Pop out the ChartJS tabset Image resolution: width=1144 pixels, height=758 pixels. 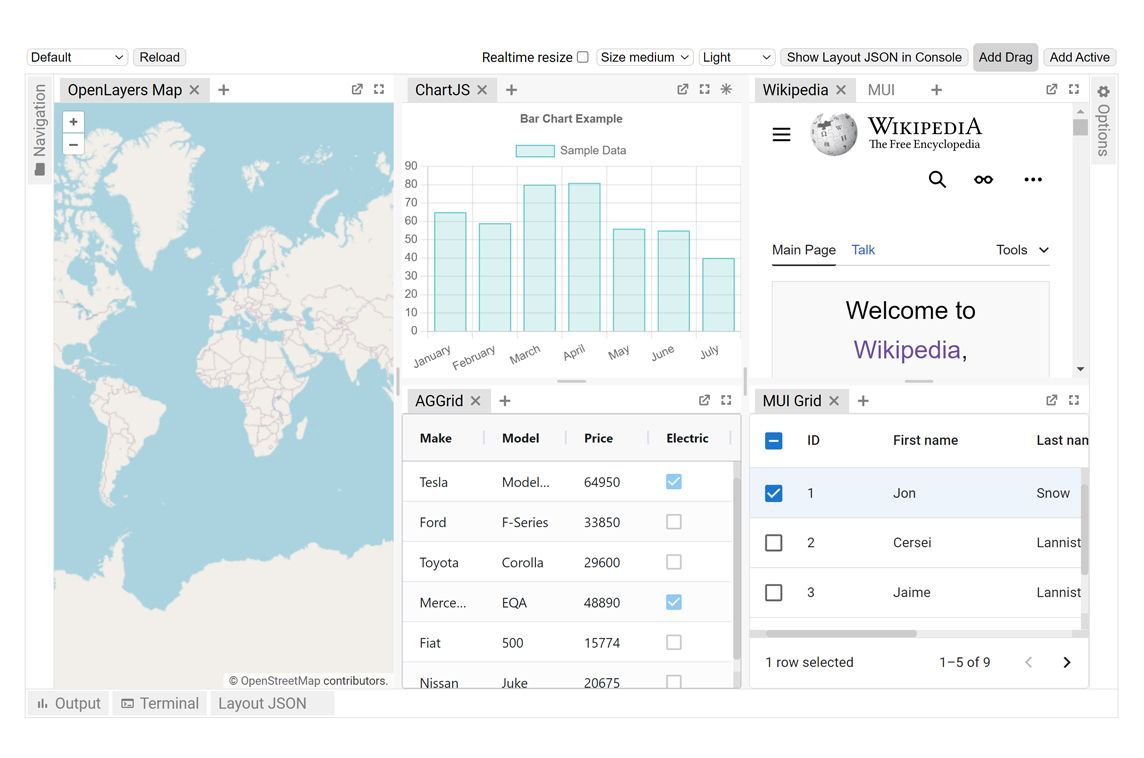[682, 89]
